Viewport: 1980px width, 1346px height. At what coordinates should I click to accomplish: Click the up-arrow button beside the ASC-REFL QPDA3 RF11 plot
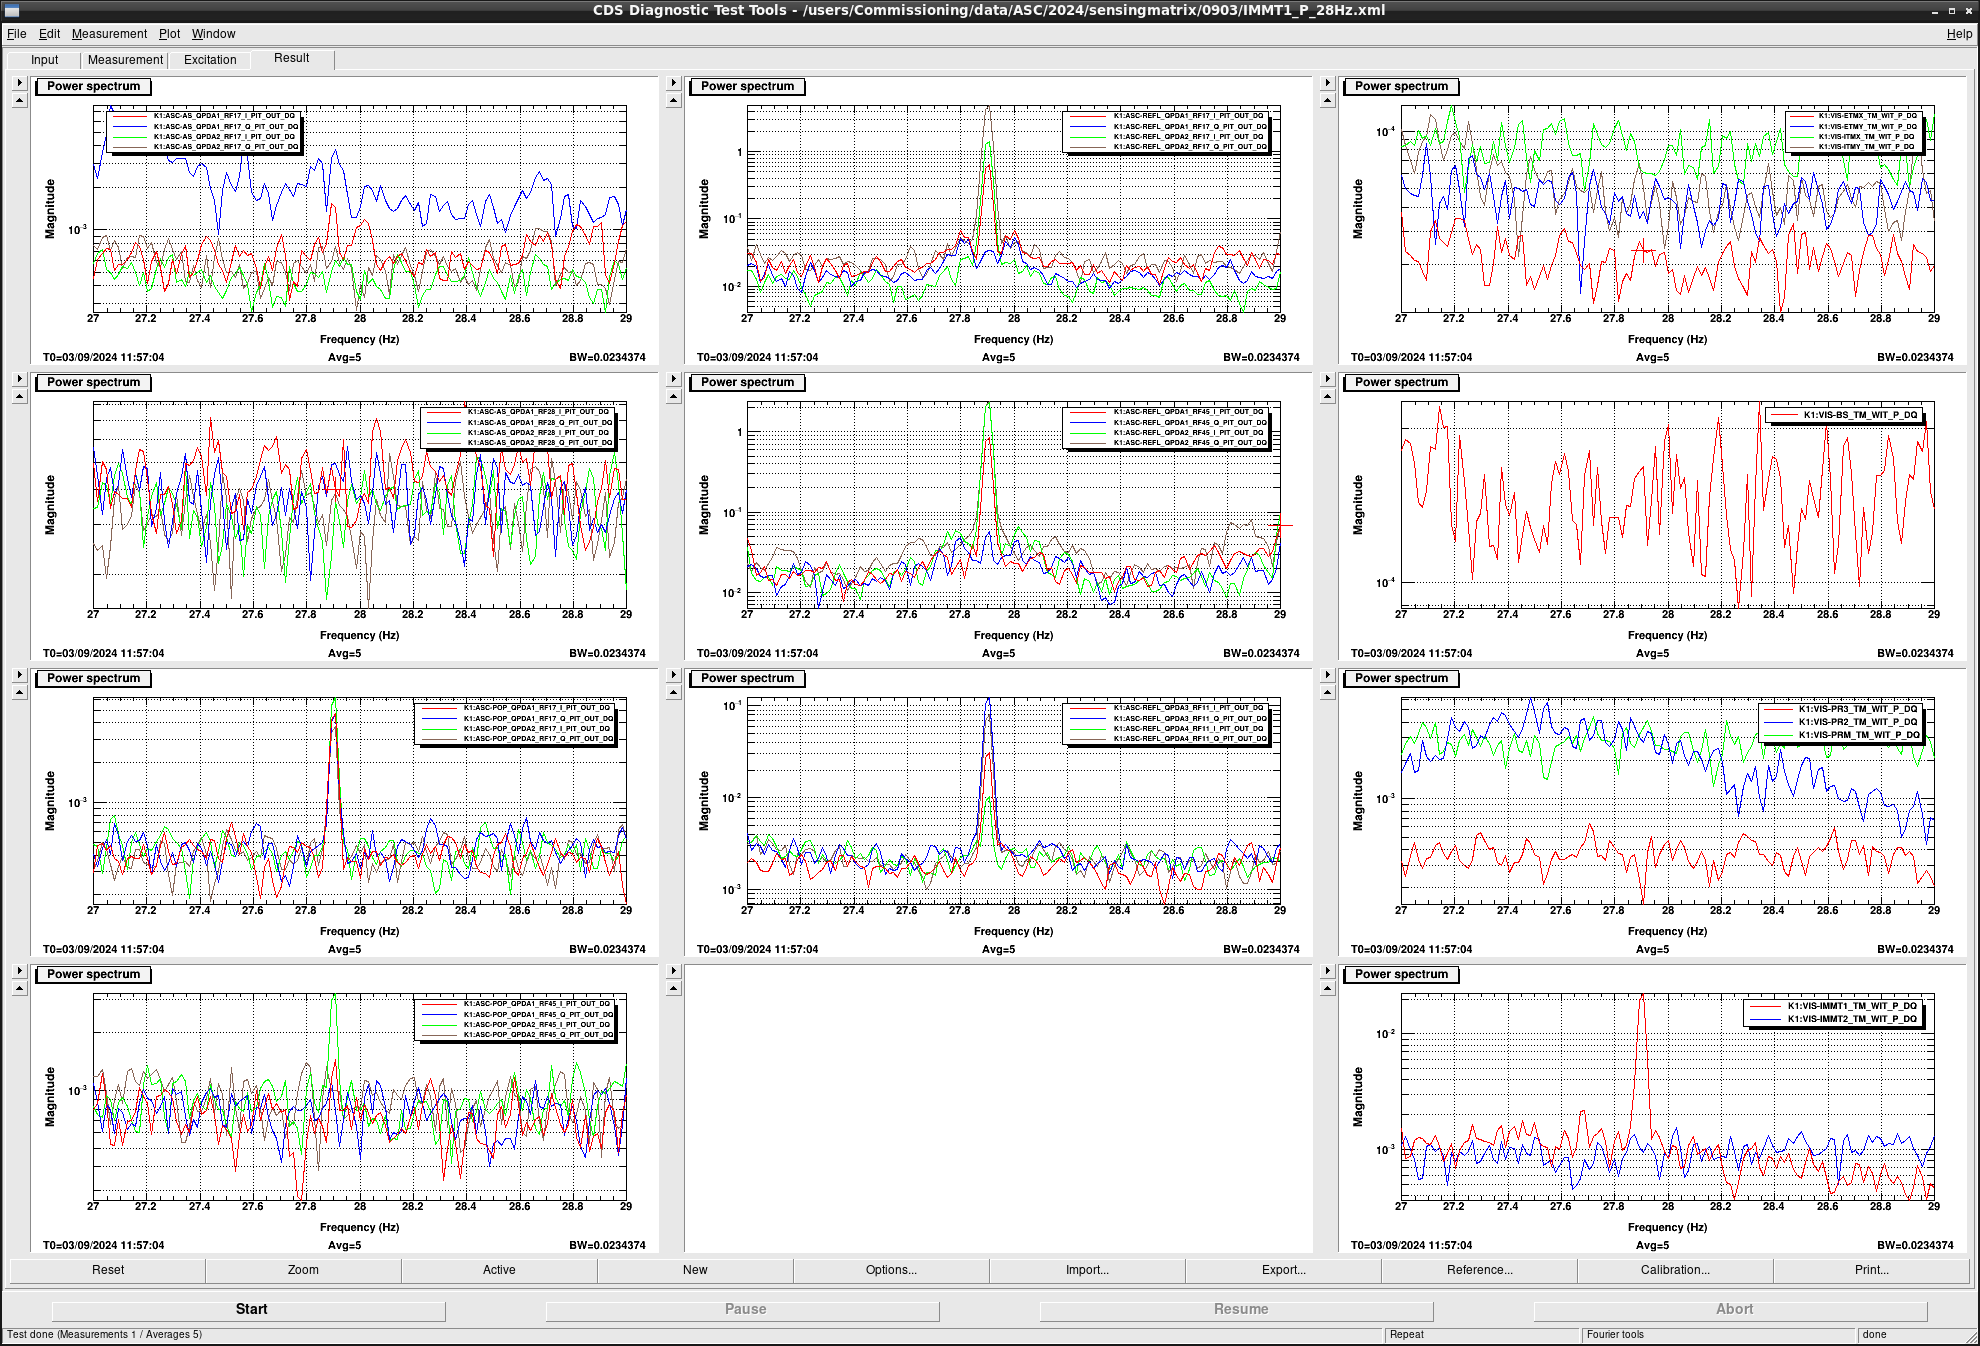click(x=673, y=692)
